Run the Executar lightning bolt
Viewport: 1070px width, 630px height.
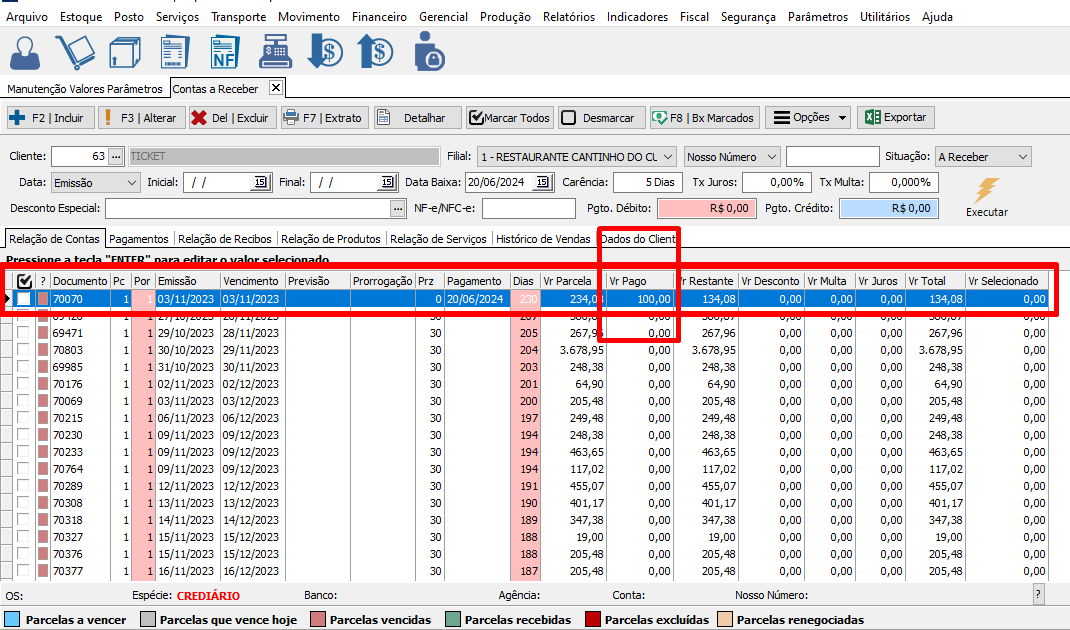(x=986, y=190)
